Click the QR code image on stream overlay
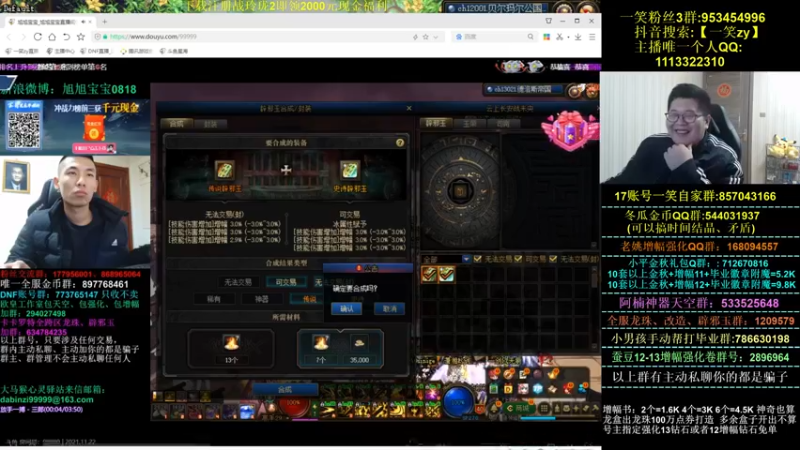This screenshot has height=450, width=800. tap(24, 130)
